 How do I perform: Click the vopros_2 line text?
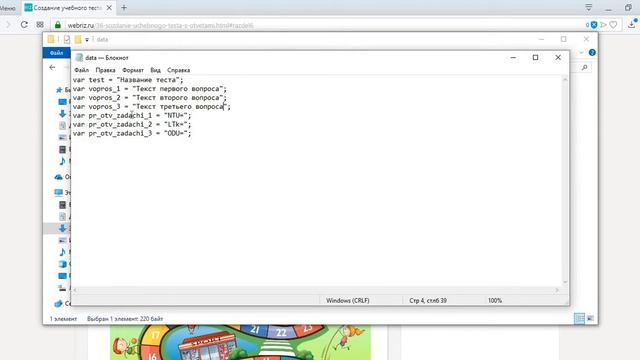pos(149,98)
